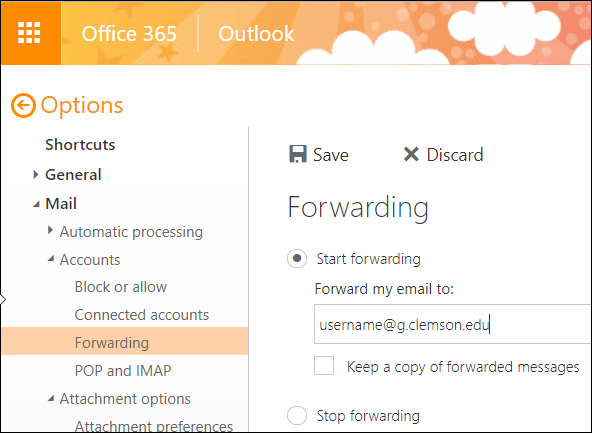The image size is (592, 433).
Task: Click the Outlook link in header
Action: click(256, 34)
